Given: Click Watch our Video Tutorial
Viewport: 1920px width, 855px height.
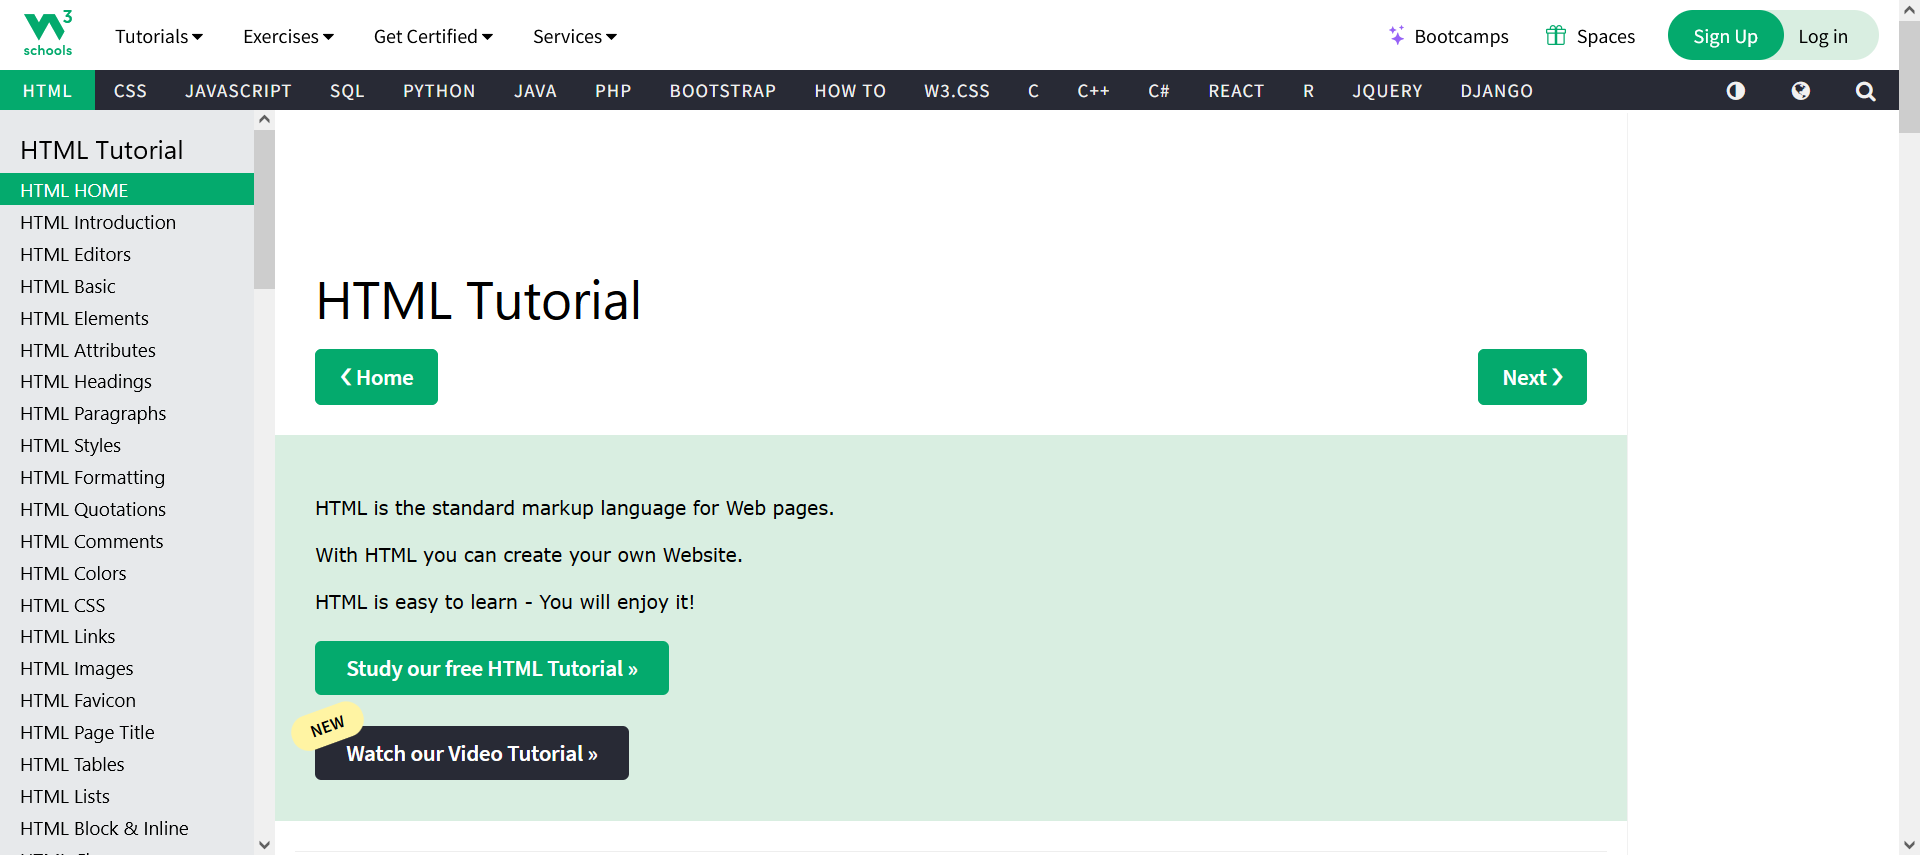Looking at the screenshot, I should pos(472,753).
